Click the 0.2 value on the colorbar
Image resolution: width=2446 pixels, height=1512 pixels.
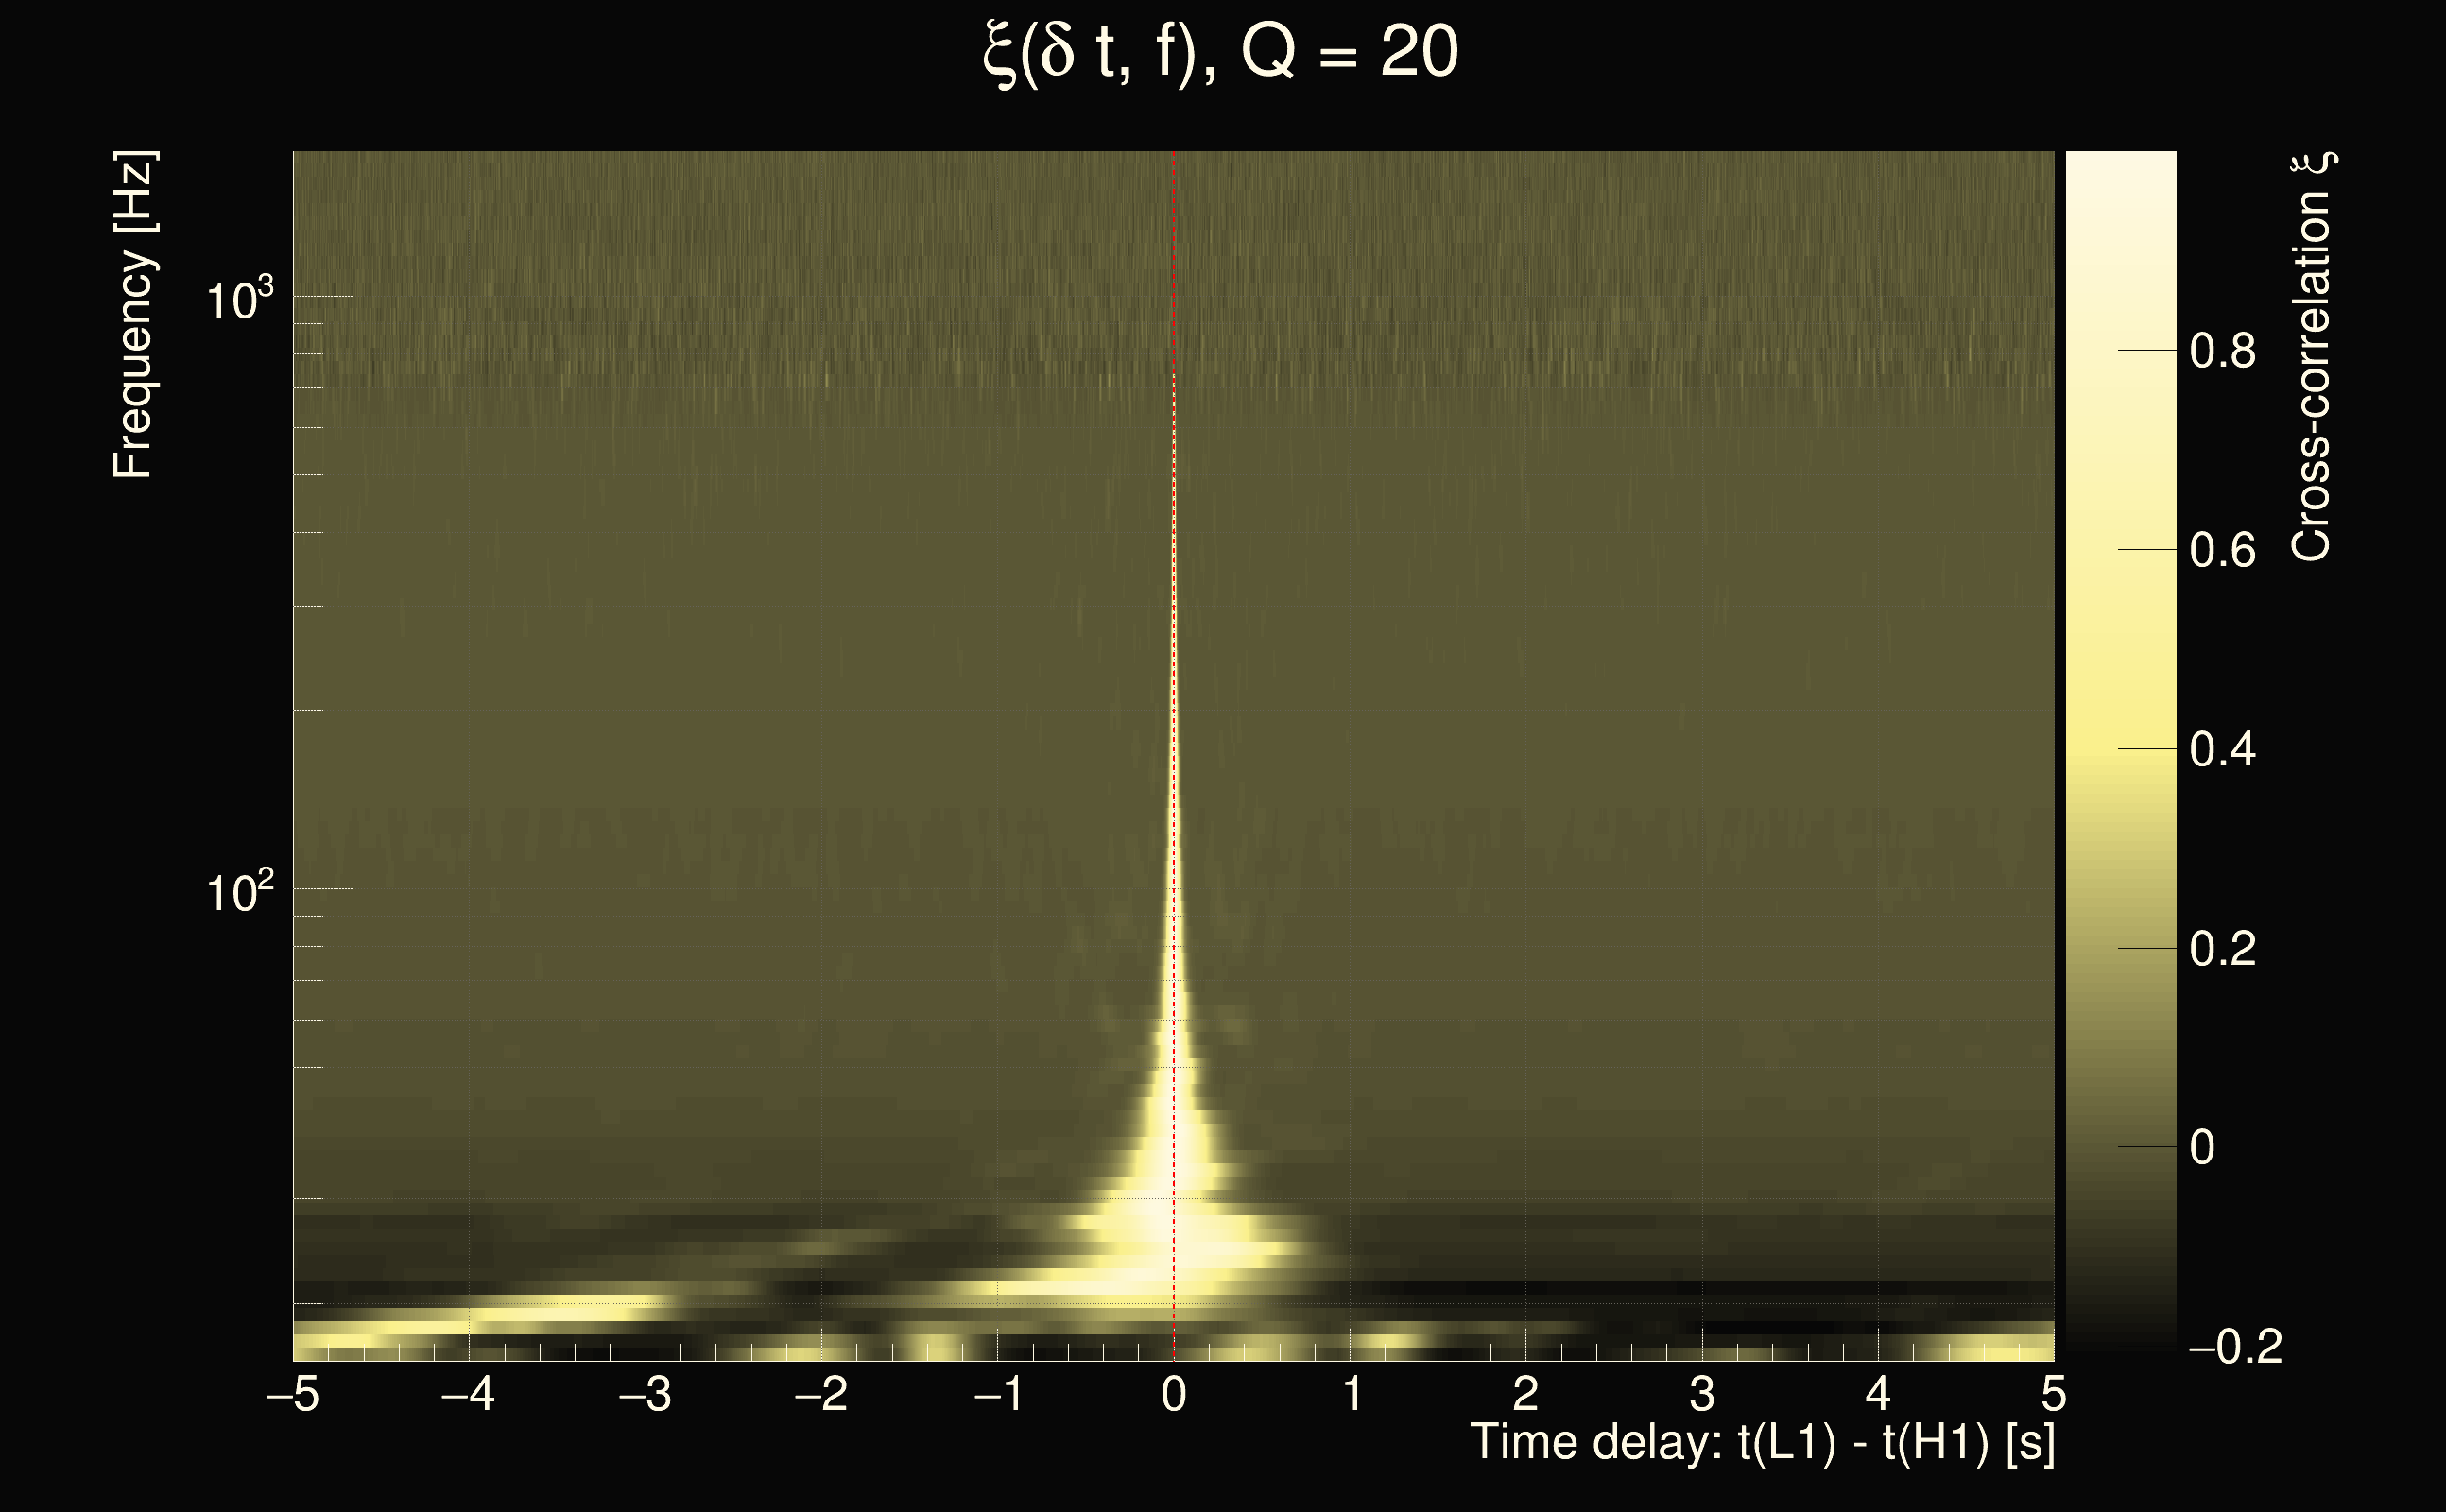click(x=2222, y=948)
